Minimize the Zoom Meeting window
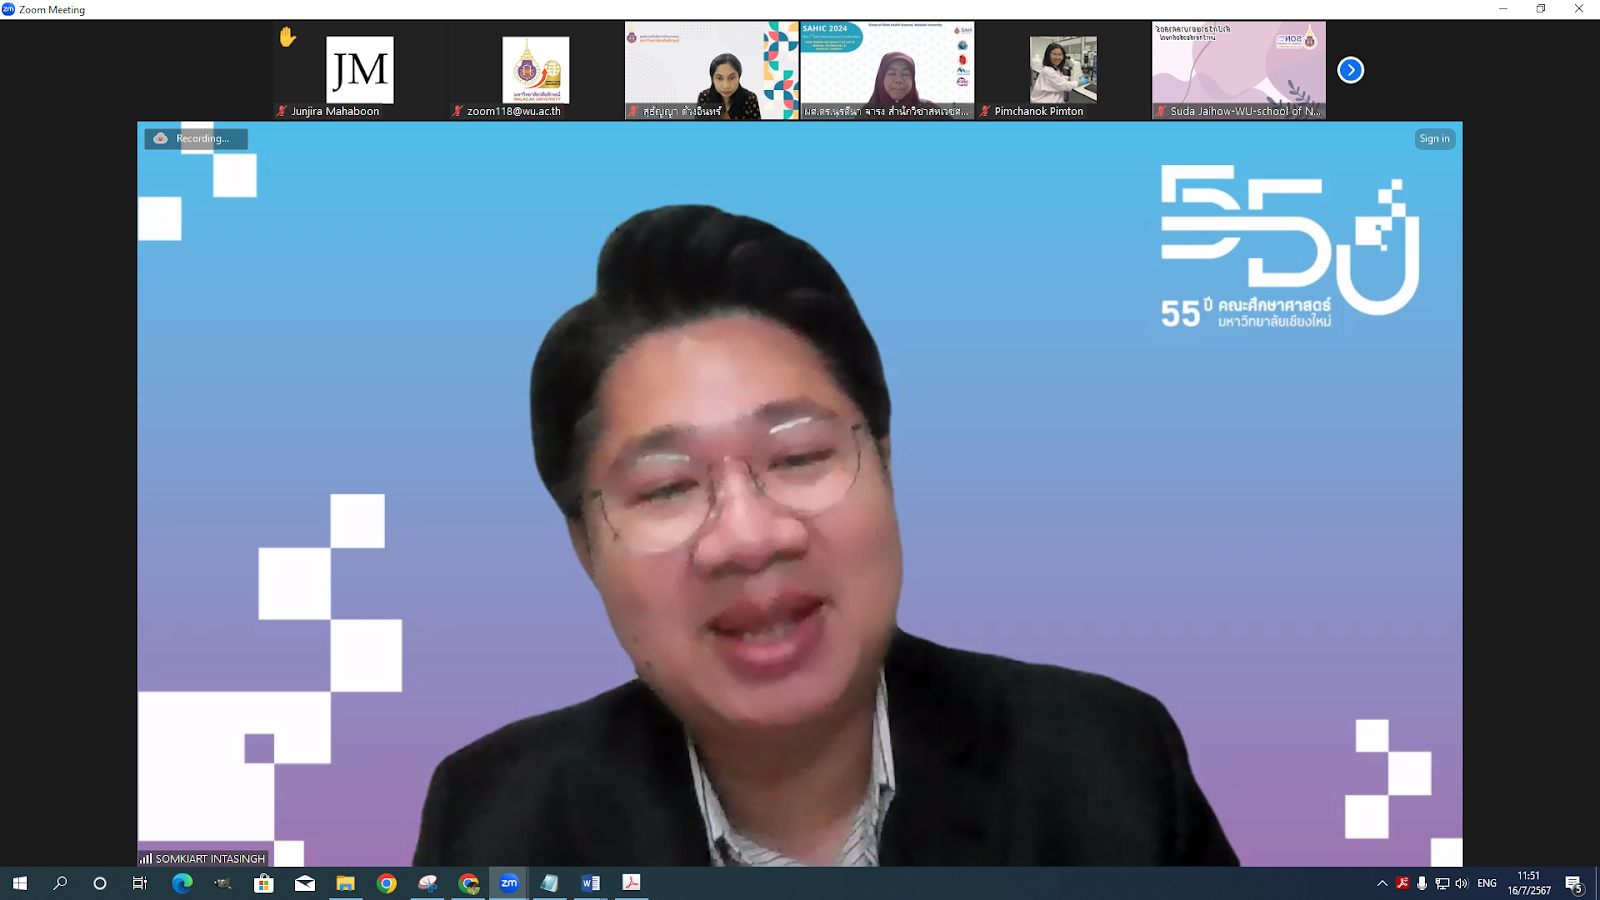Screen dimensions: 1600x900 tap(1502, 9)
